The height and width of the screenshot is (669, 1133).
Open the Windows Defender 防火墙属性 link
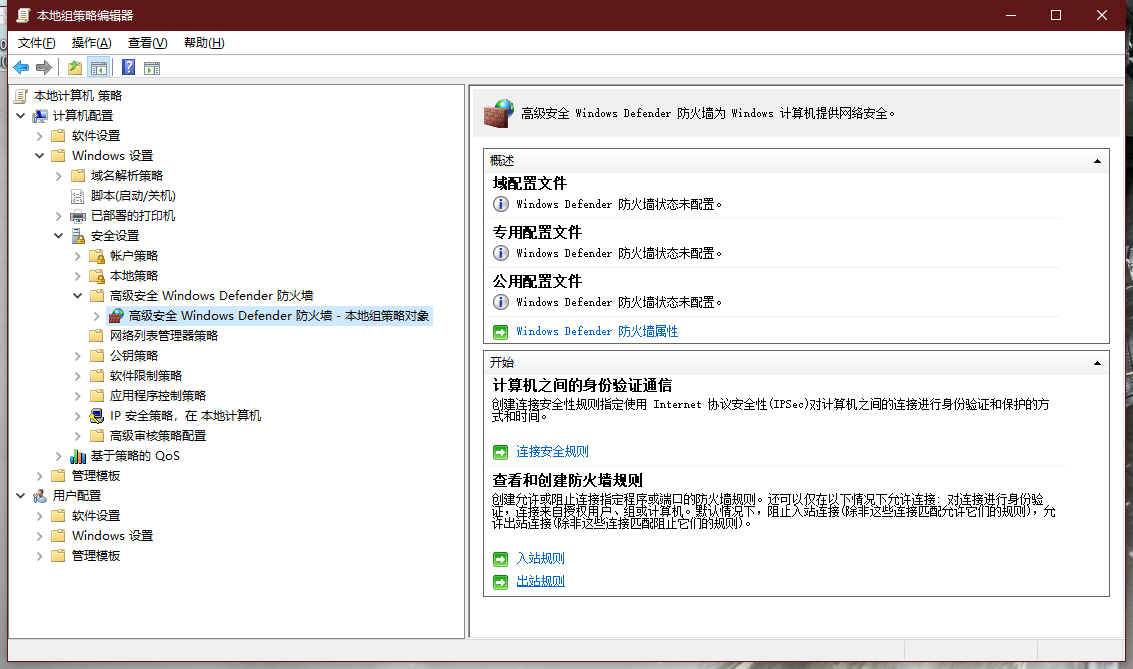597,332
